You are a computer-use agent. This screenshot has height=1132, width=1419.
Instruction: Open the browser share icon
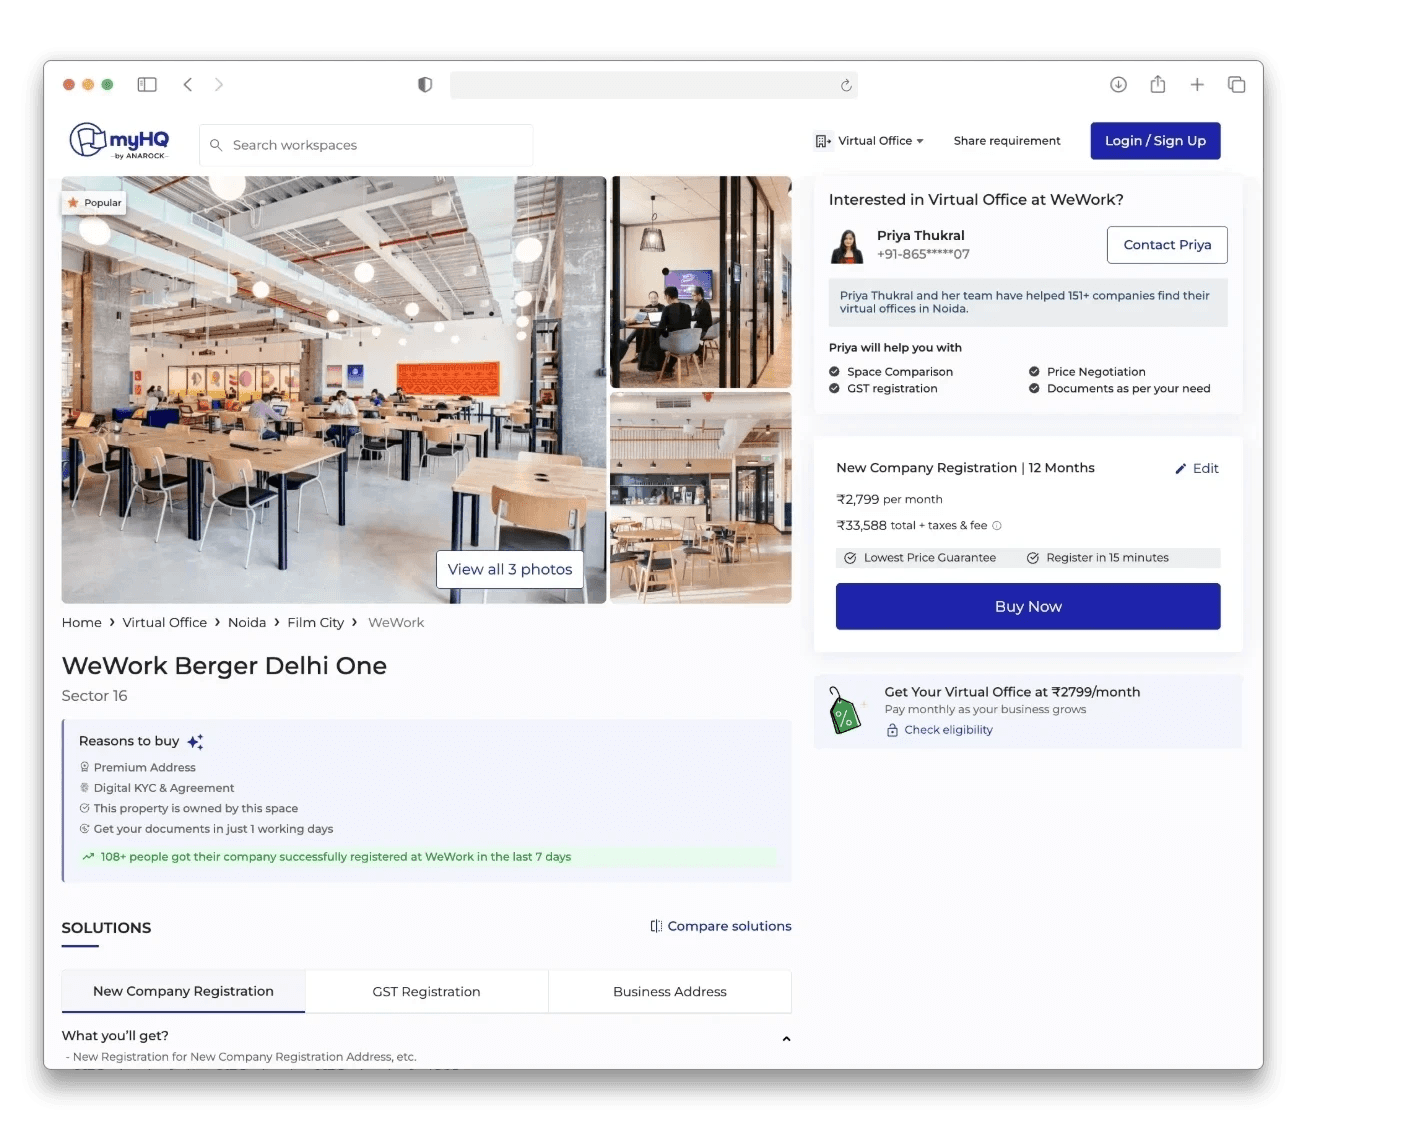click(x=1157, y=85)
